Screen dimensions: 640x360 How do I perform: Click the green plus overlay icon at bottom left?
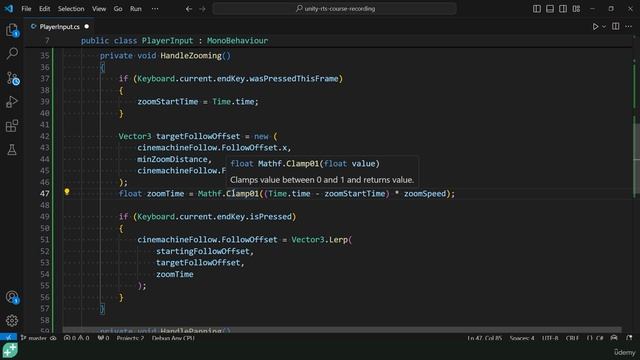pos(10,350)
